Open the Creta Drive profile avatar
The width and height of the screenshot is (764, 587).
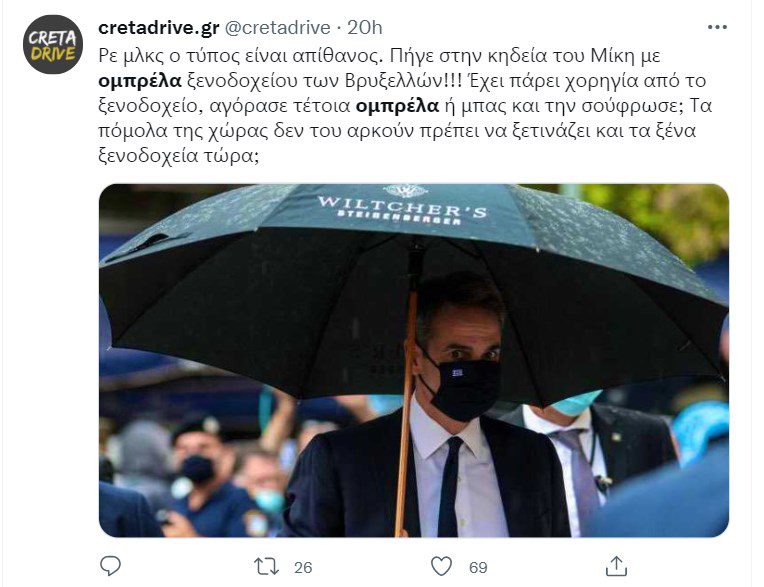[x=53, y=44]
